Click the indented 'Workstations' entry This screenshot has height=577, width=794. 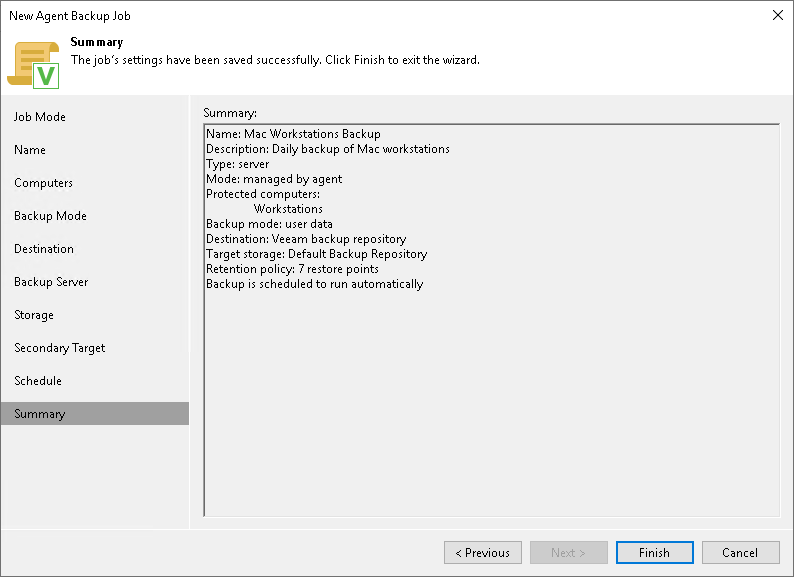288,209
